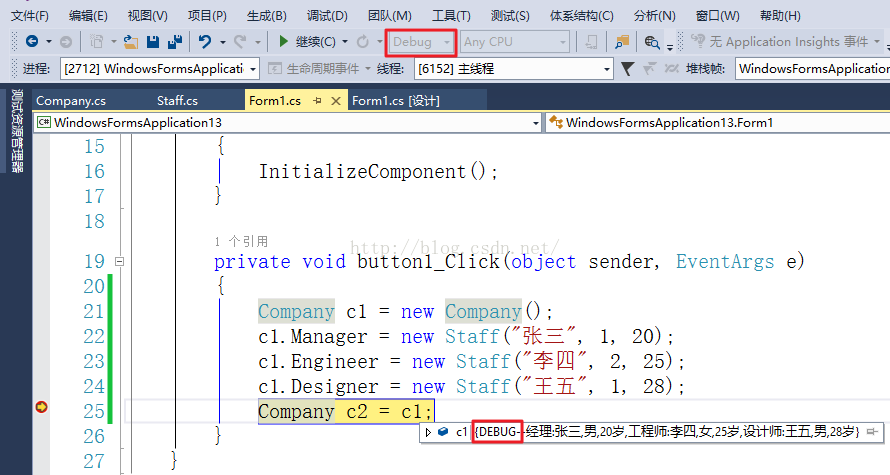Open the Debug configuration dropdown
The image size is (890, 475).
click(x=421, y=42)
